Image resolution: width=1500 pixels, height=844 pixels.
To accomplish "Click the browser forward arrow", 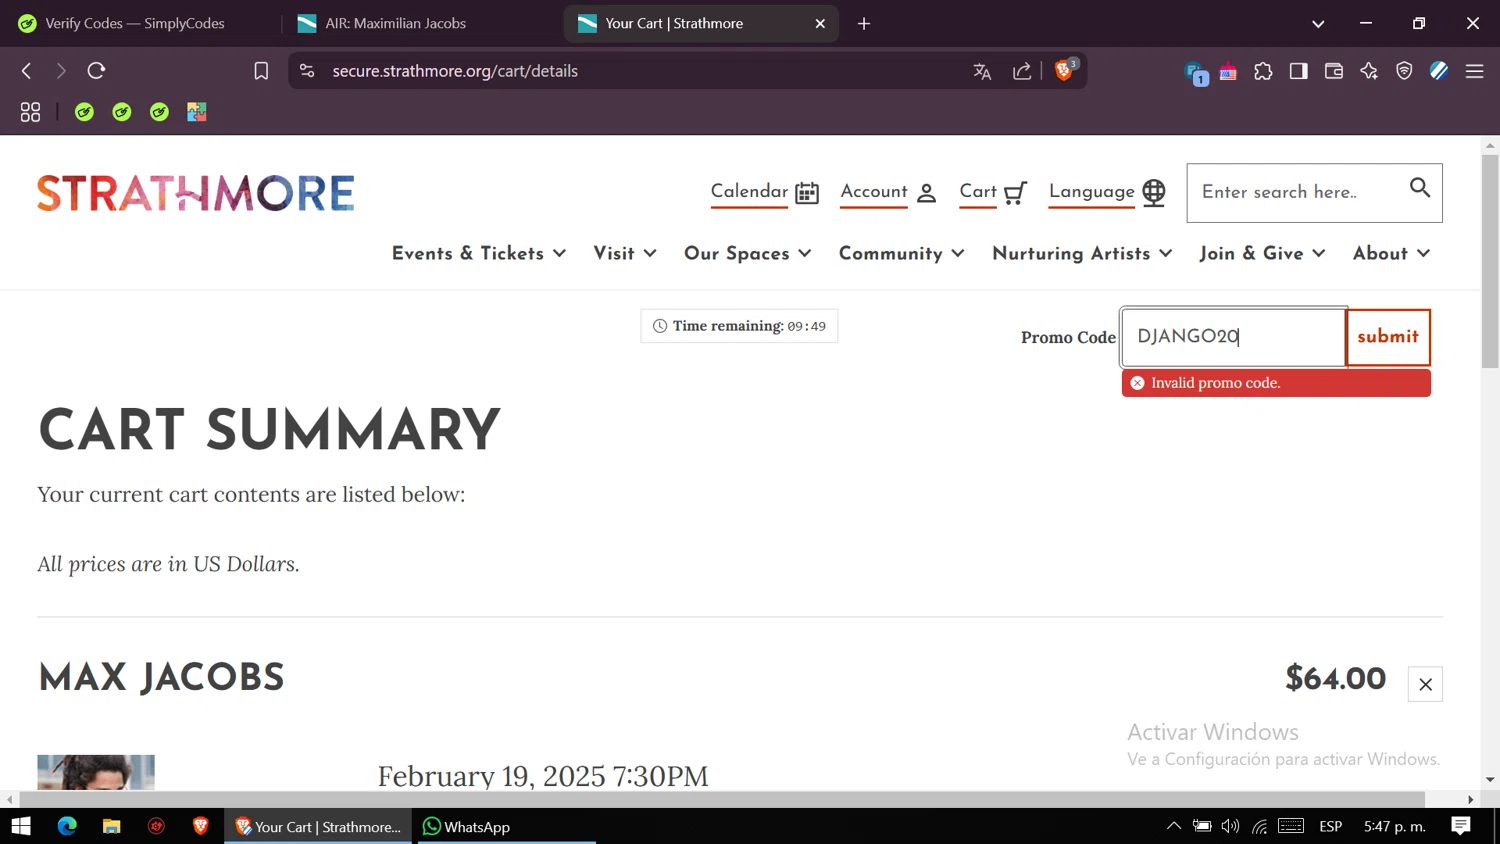I will coord(61,71).
